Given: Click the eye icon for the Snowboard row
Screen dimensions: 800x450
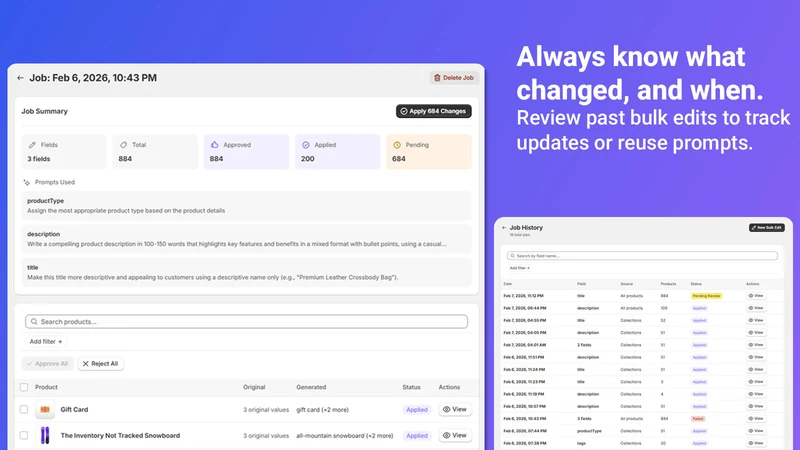Looking at the screenshot, I should click(446, 435).
